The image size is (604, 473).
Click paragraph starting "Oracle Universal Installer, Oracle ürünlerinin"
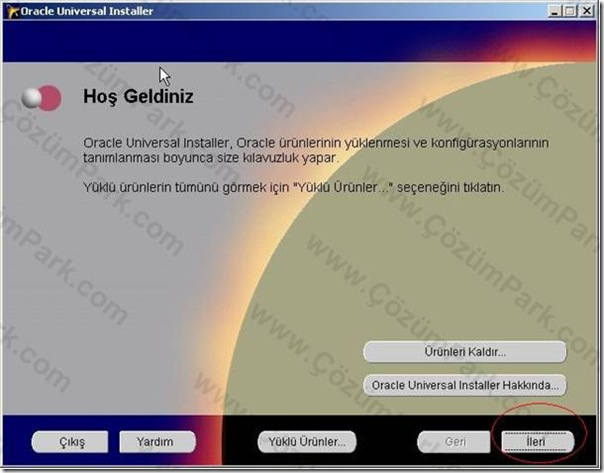[316, 150]
